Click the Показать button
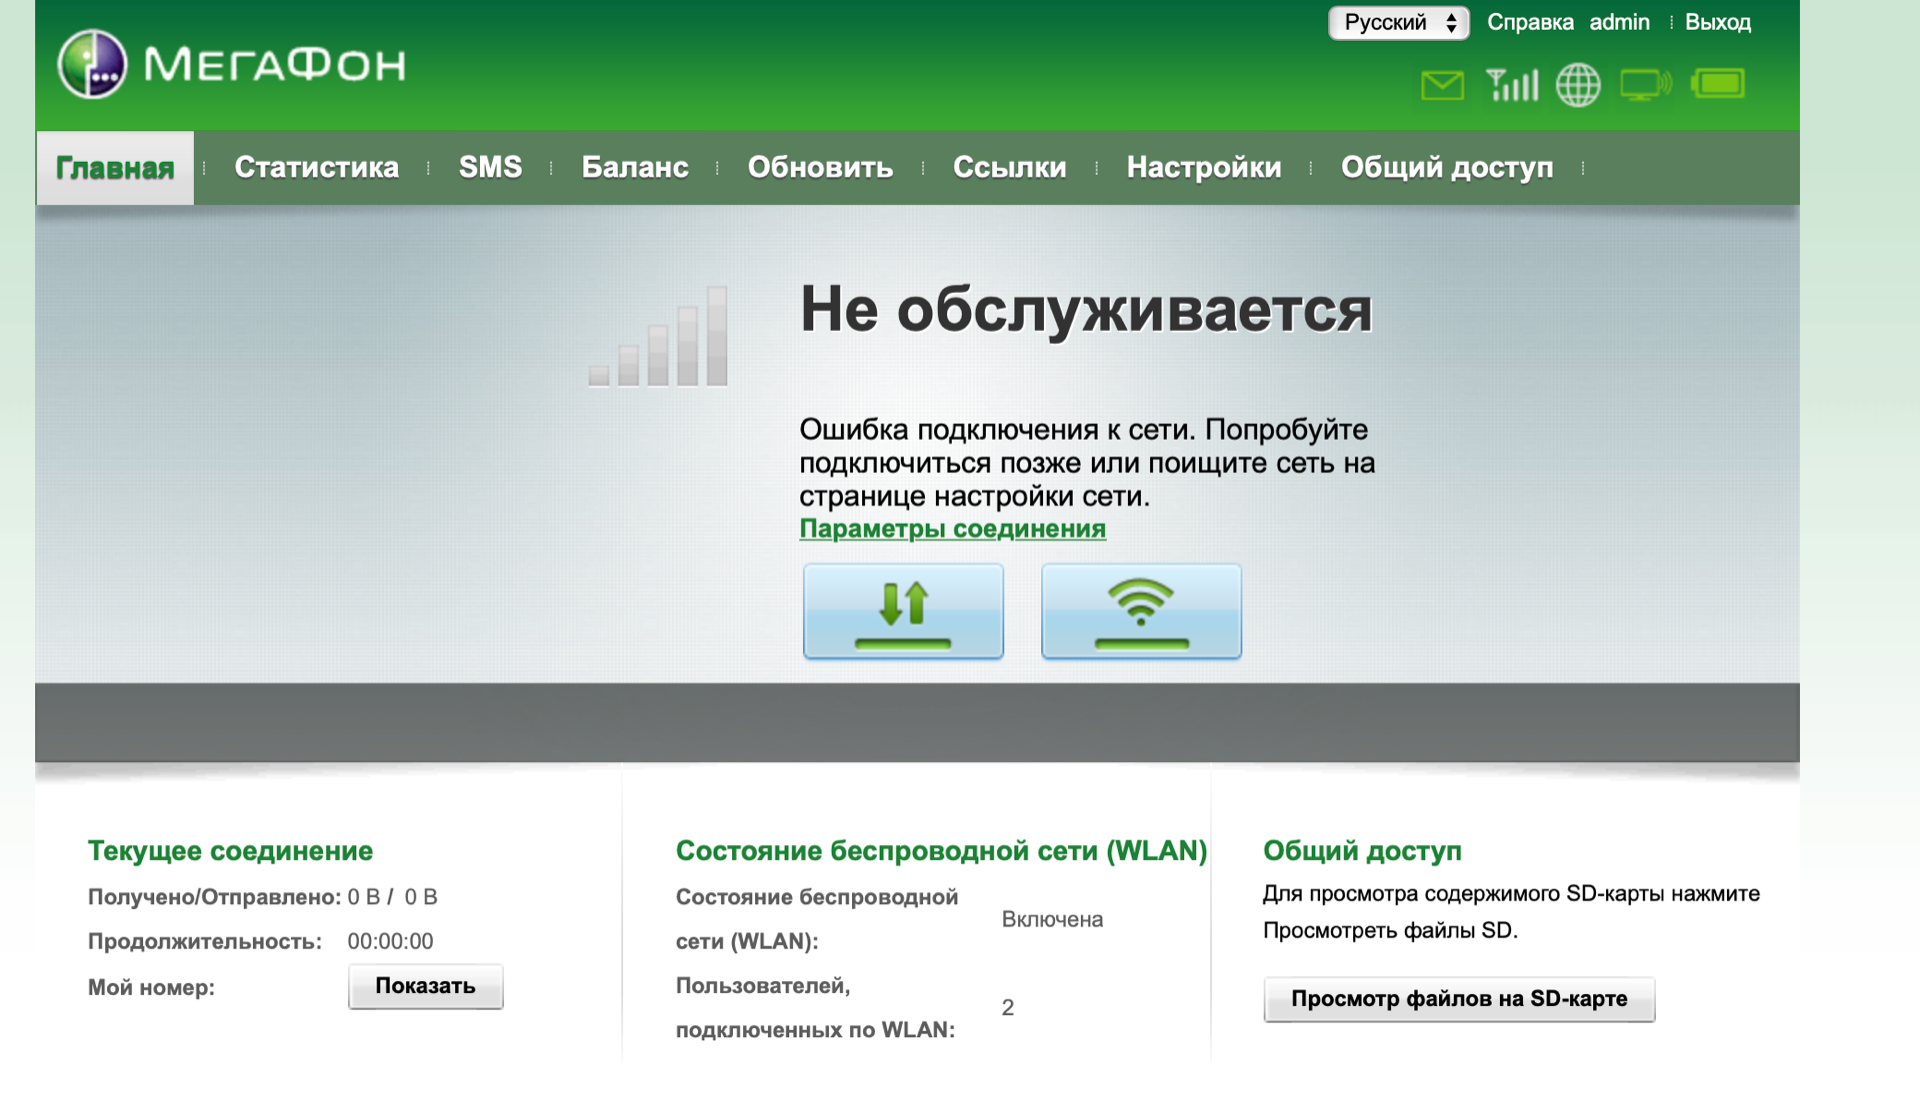This screenshot has width=1920, height=1115. [x=426, y=986]
